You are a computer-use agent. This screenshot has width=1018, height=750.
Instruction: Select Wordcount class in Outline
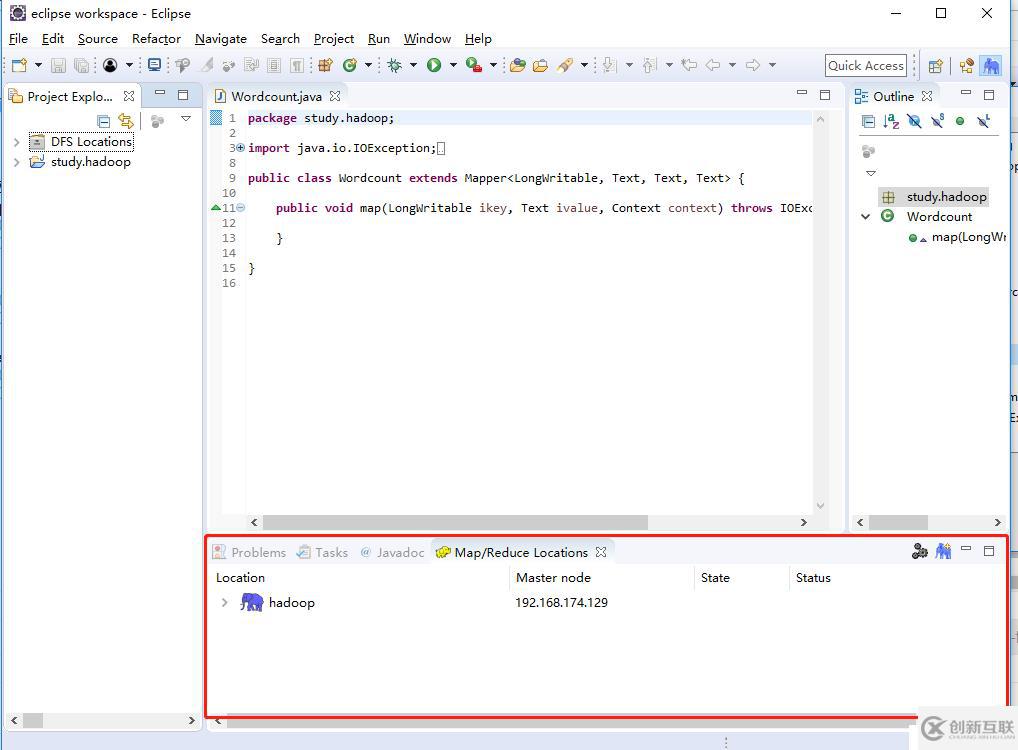click(x=938, y=217)
